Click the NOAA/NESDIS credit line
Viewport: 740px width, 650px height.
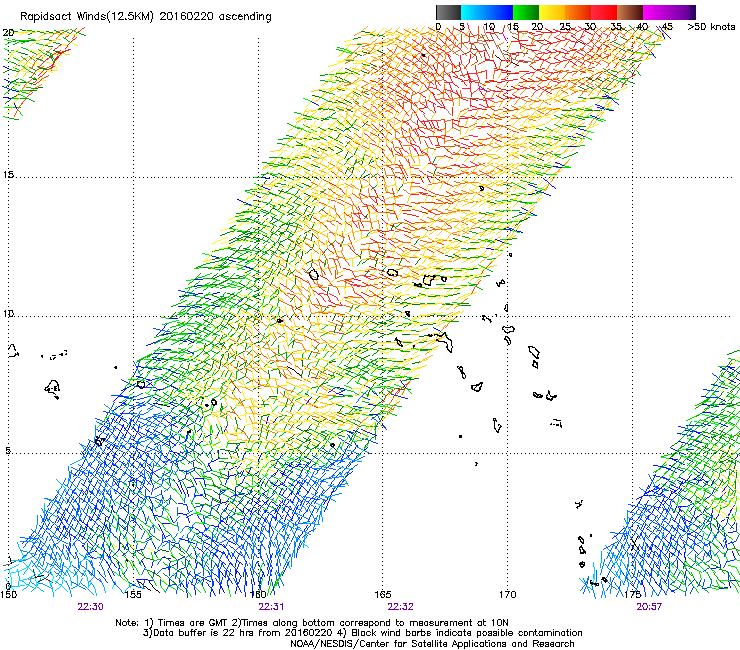point(432,644)
